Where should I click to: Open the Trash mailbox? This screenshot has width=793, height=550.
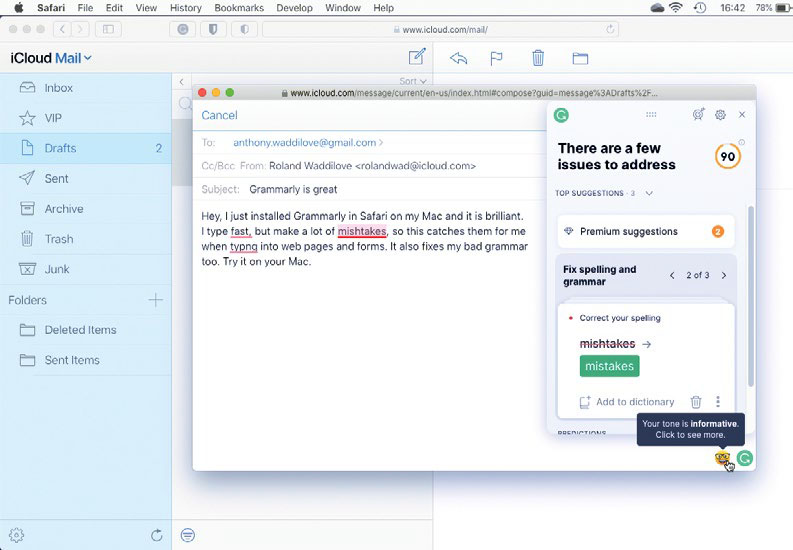[x=85, y=239]
